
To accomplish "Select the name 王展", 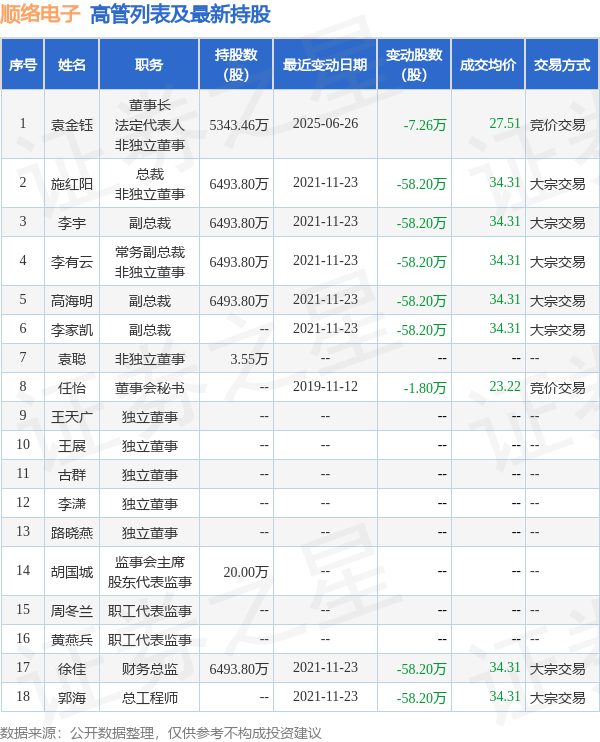I will point(72,446).
